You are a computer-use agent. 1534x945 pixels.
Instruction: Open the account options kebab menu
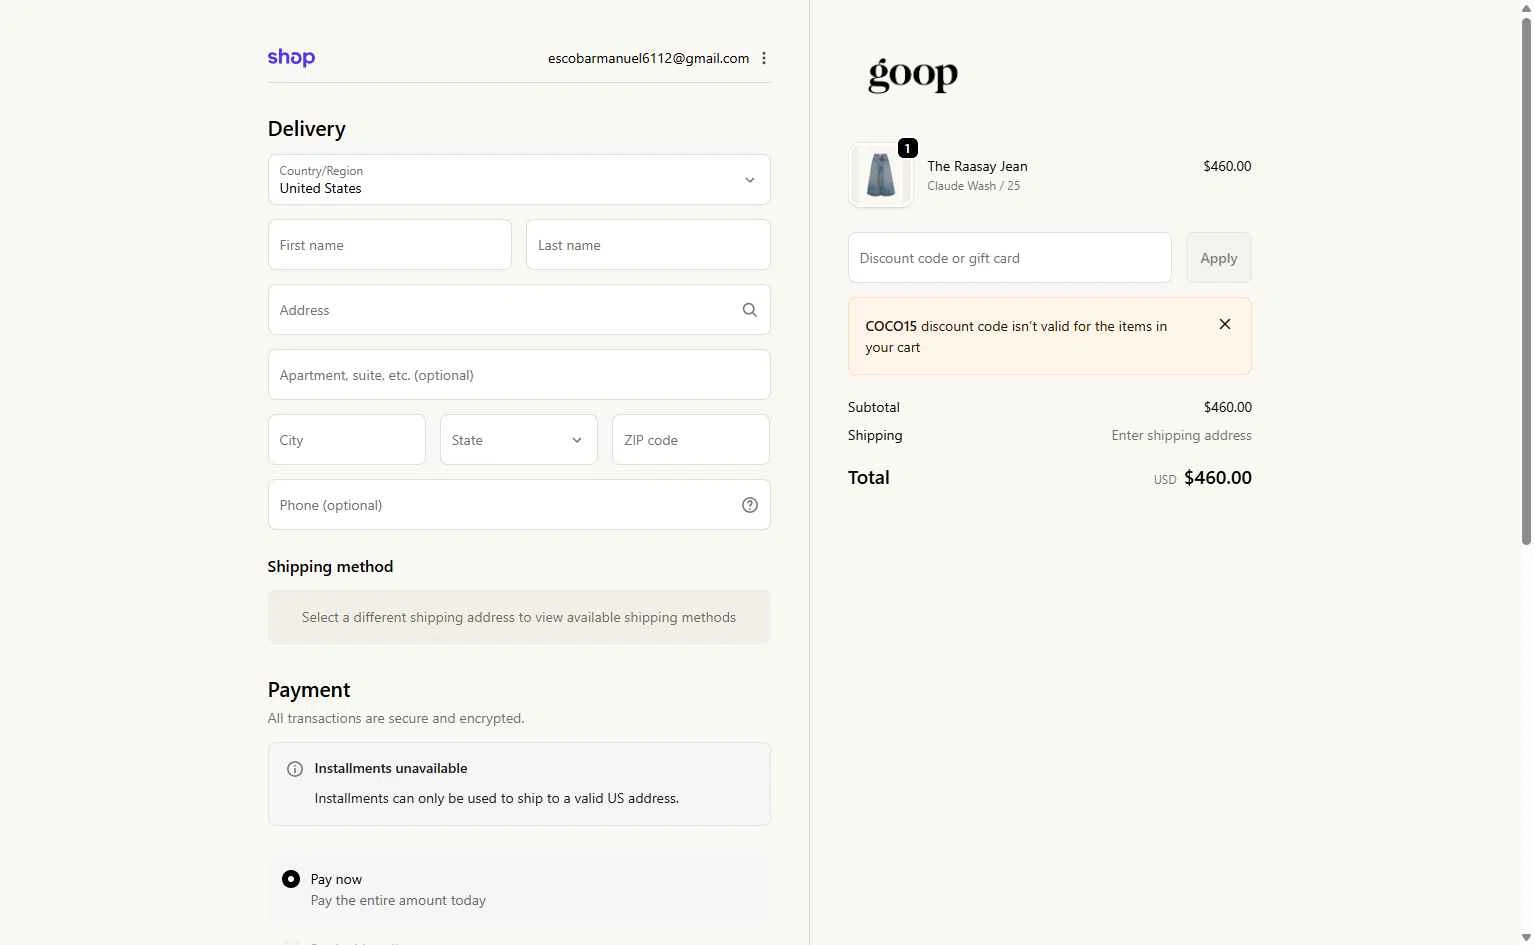[764, 58]
